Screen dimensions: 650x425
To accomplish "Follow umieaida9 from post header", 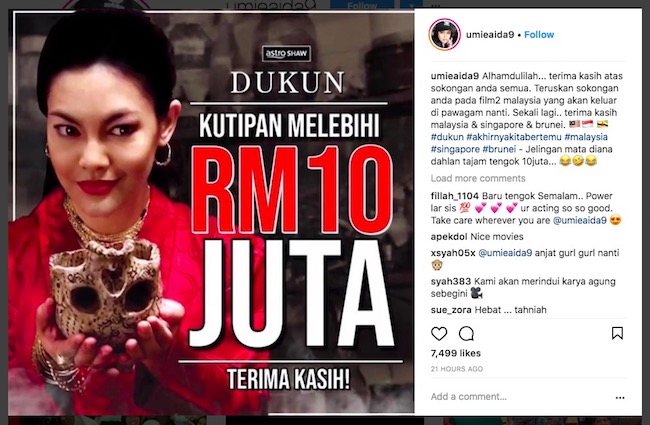I will point(539,34).
